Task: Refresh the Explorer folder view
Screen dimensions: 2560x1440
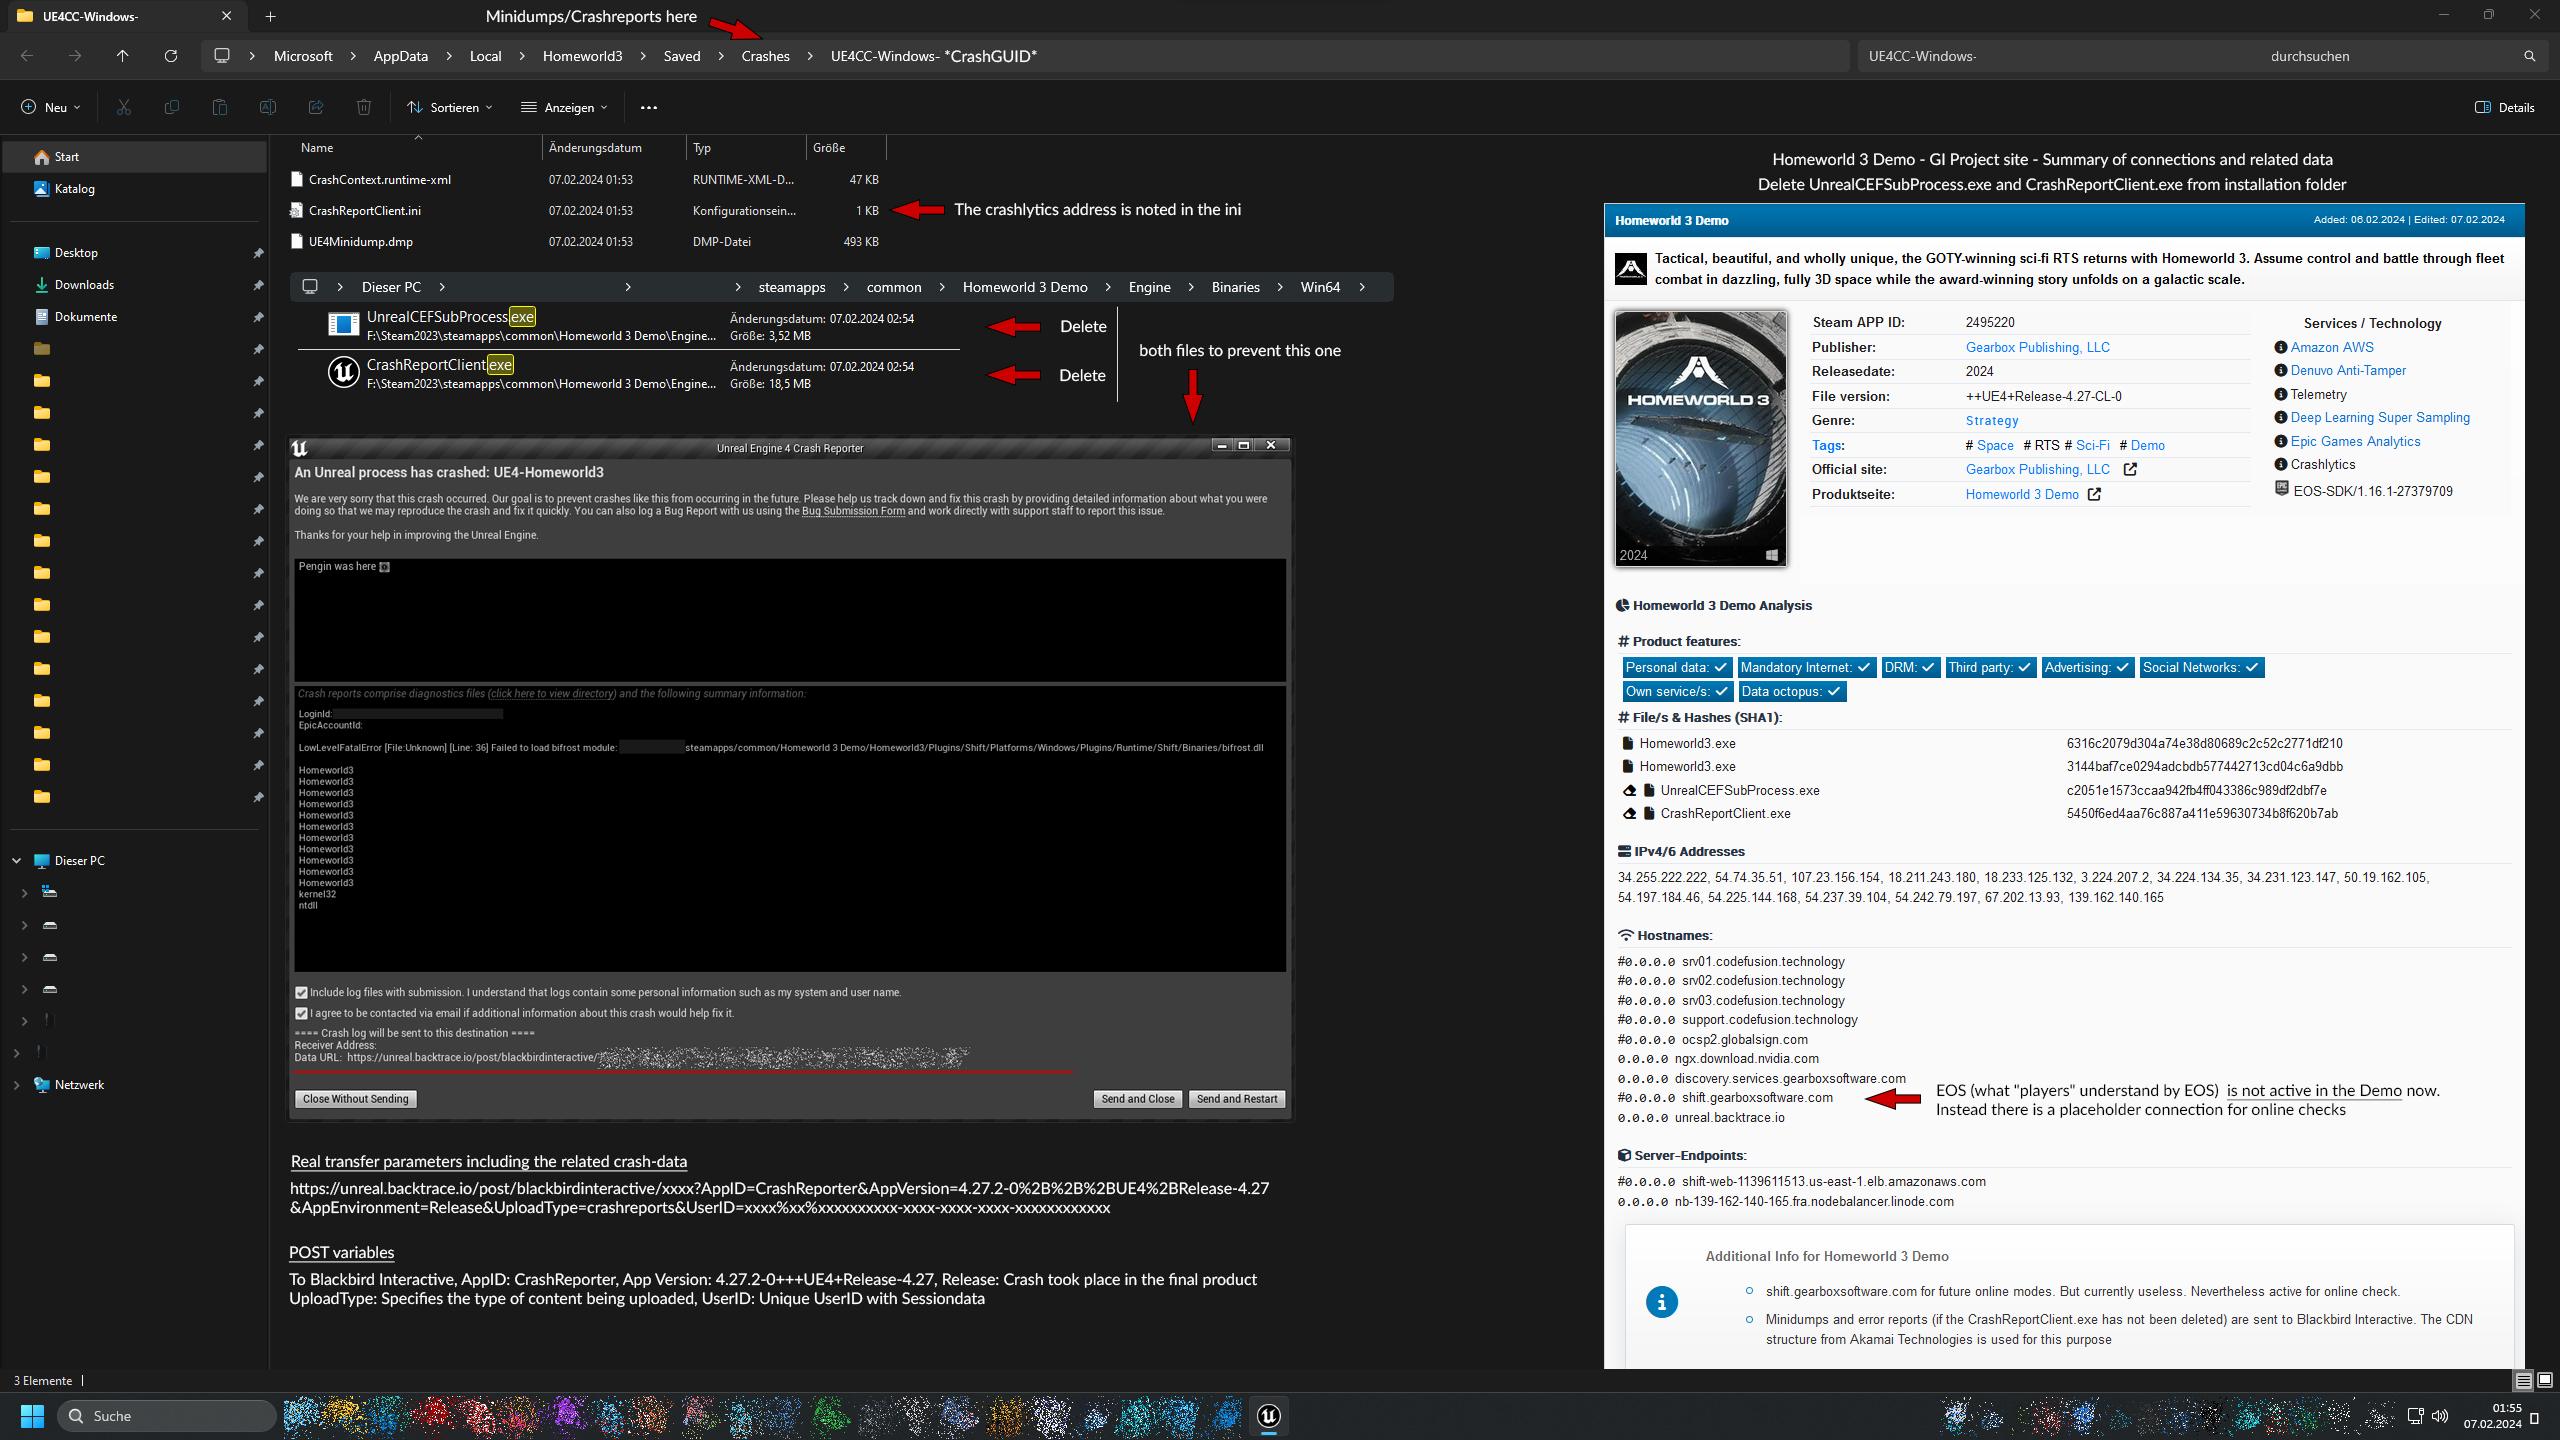Action: click(171, 56)
